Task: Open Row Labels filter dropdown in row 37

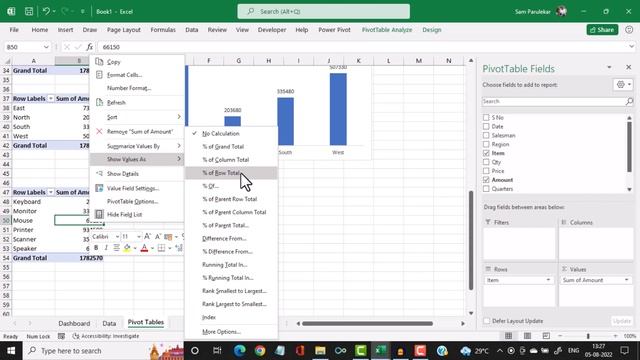Action: click(x=51, y=98)
